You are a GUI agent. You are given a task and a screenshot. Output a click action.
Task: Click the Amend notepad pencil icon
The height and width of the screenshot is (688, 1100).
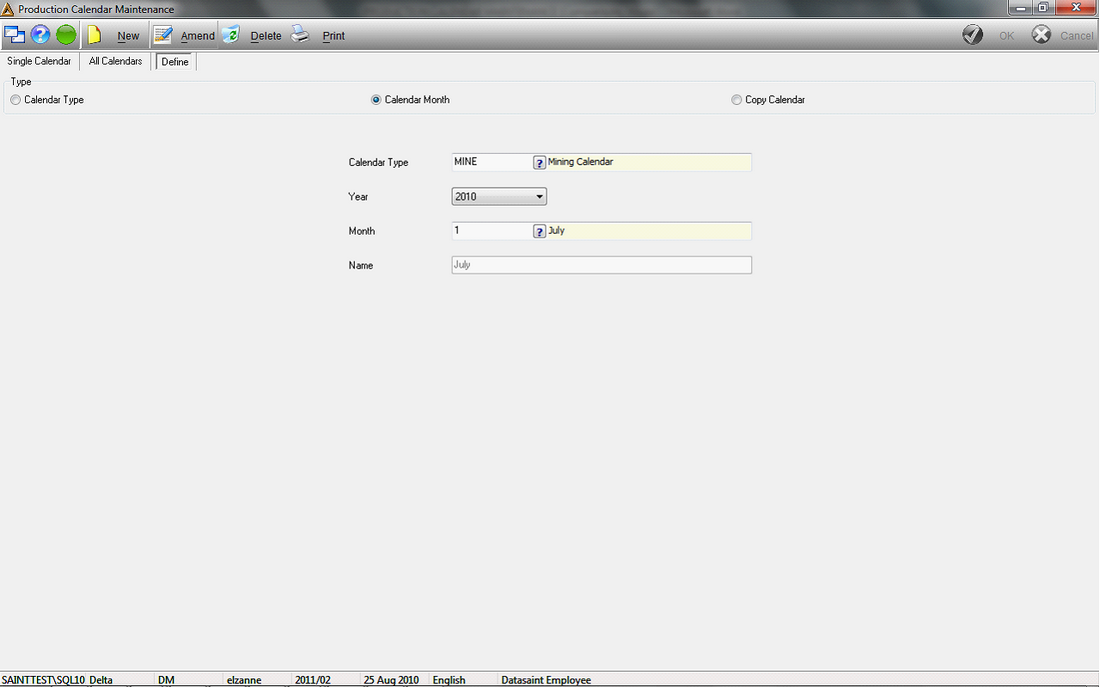163,34
